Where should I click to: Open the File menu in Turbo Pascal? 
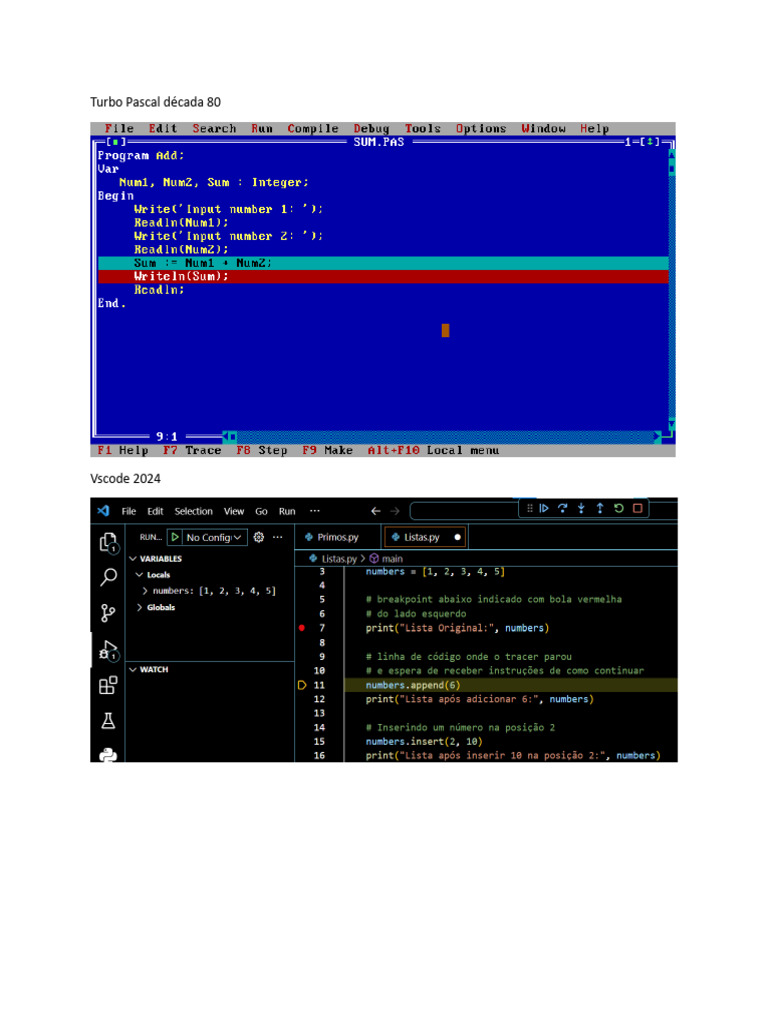119,129
